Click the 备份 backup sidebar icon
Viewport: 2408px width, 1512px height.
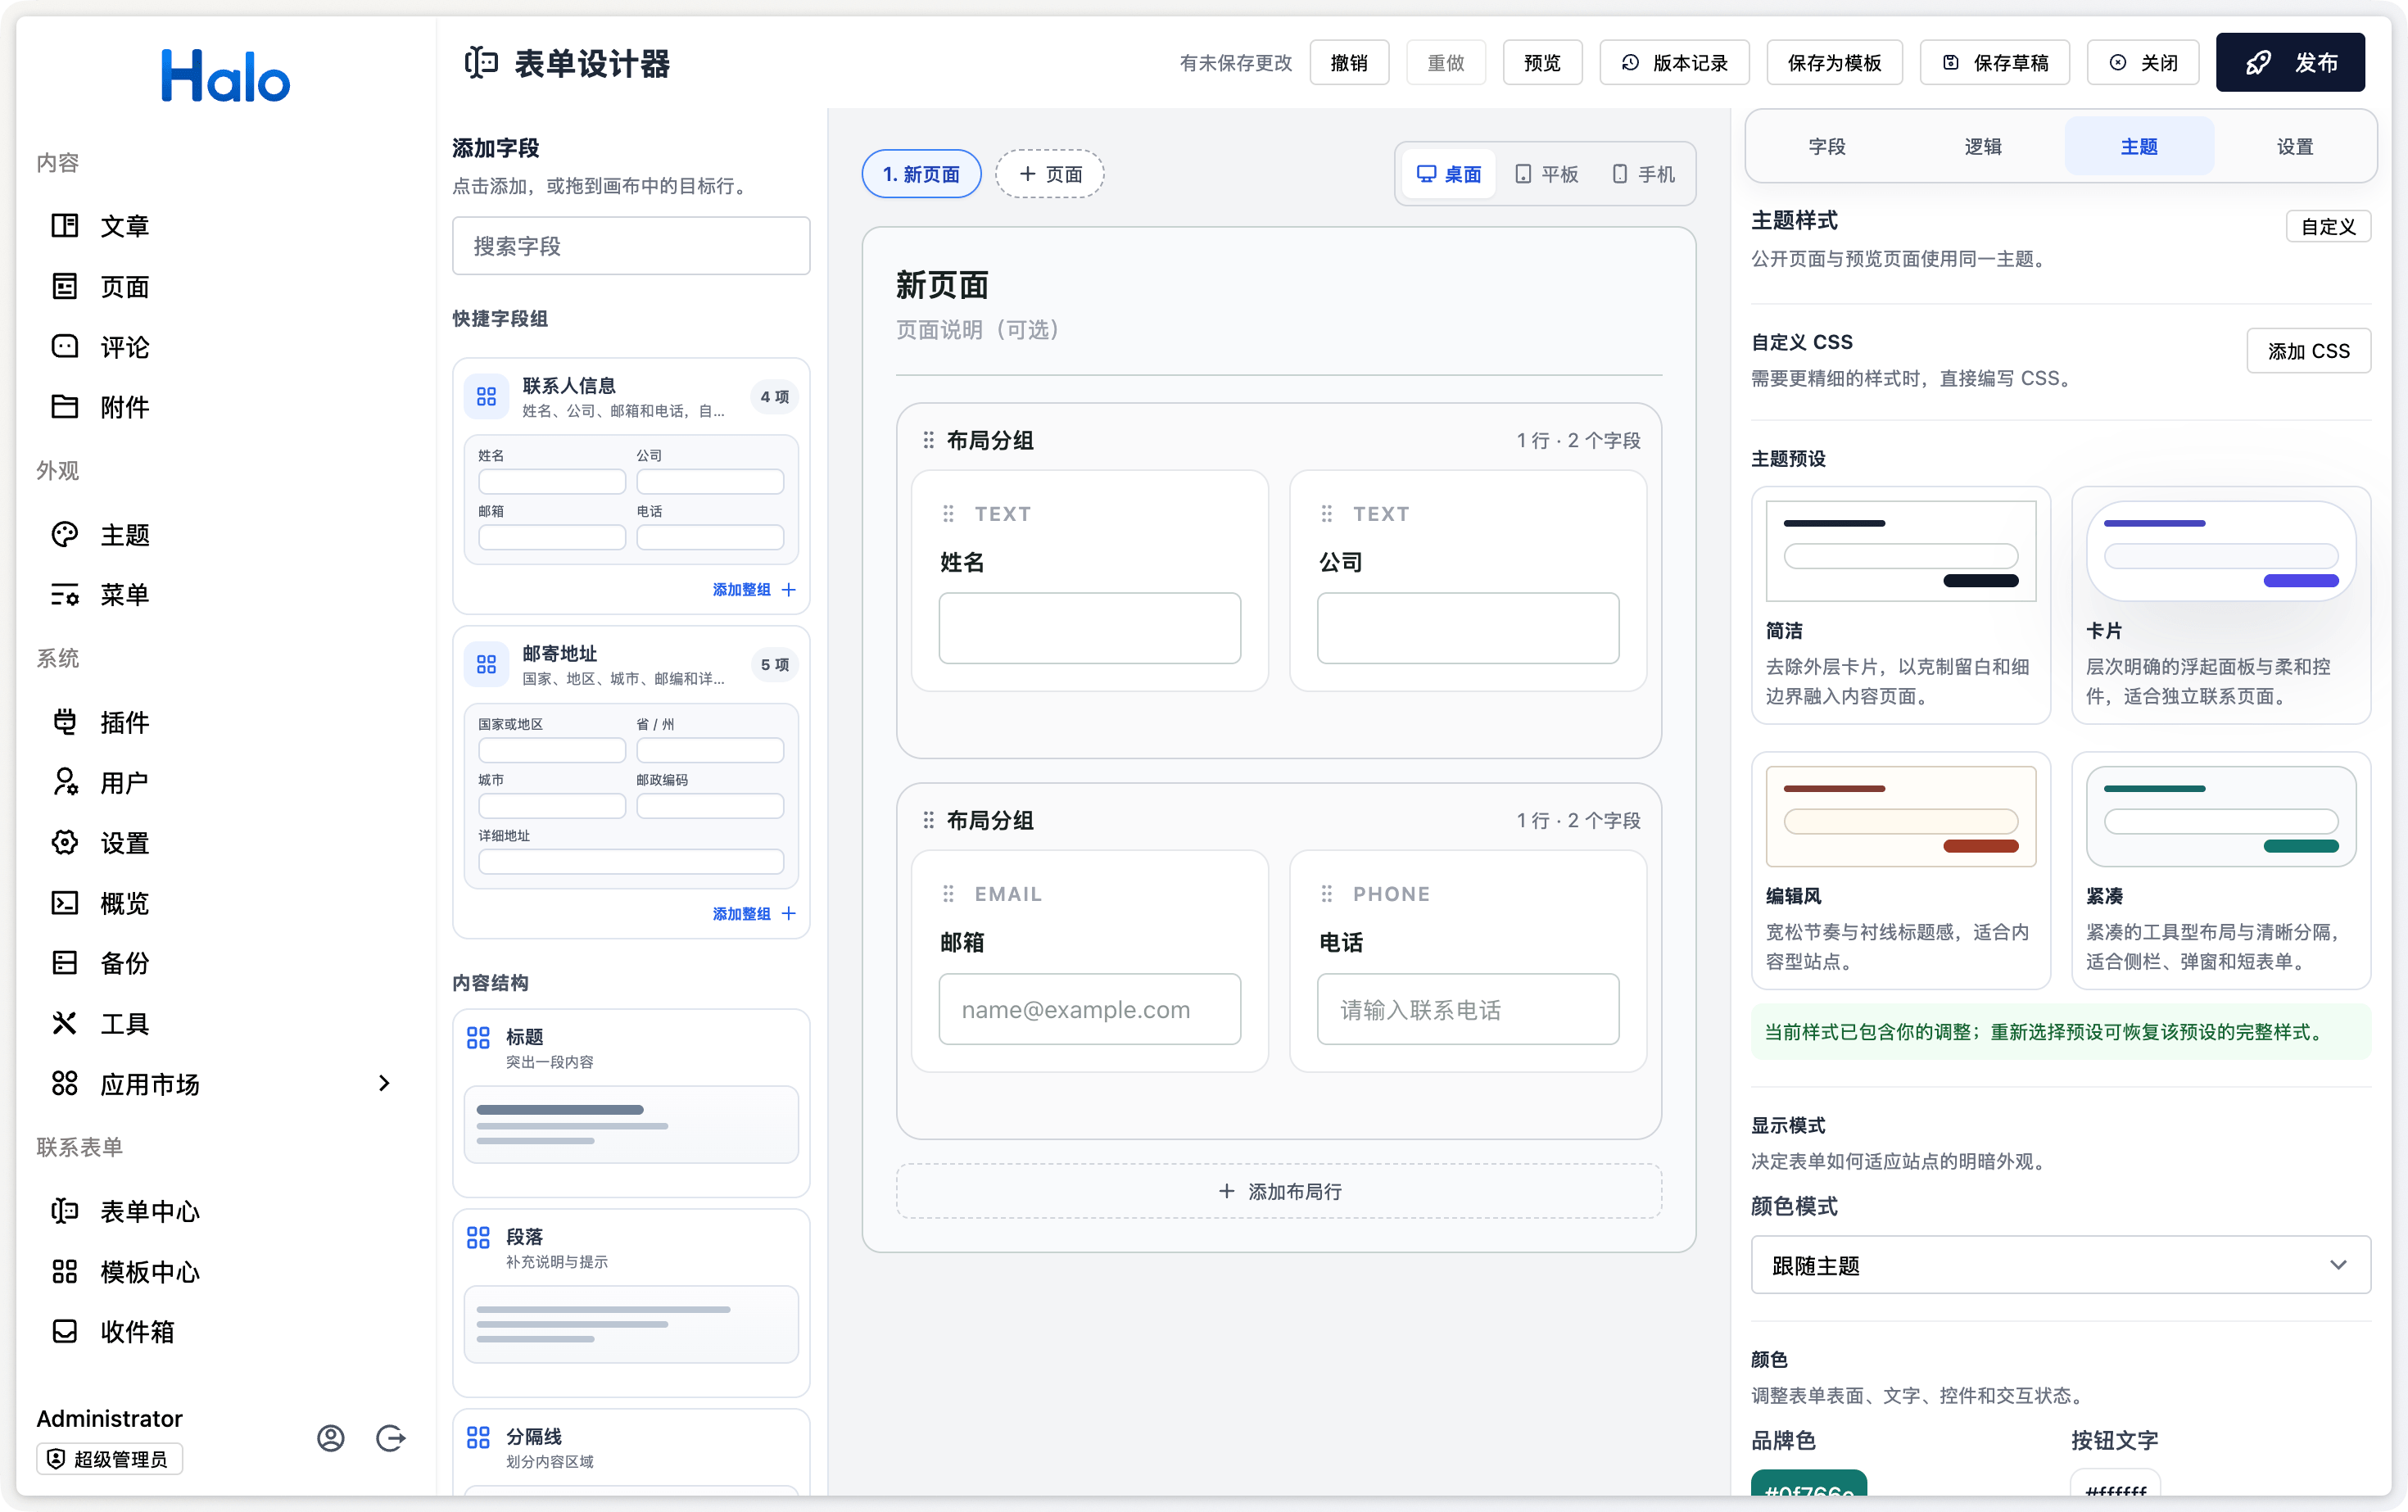point(65,963)
